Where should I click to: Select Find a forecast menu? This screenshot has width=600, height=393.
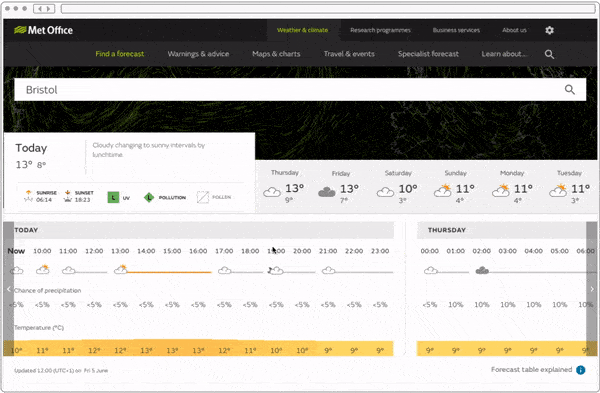120,54
